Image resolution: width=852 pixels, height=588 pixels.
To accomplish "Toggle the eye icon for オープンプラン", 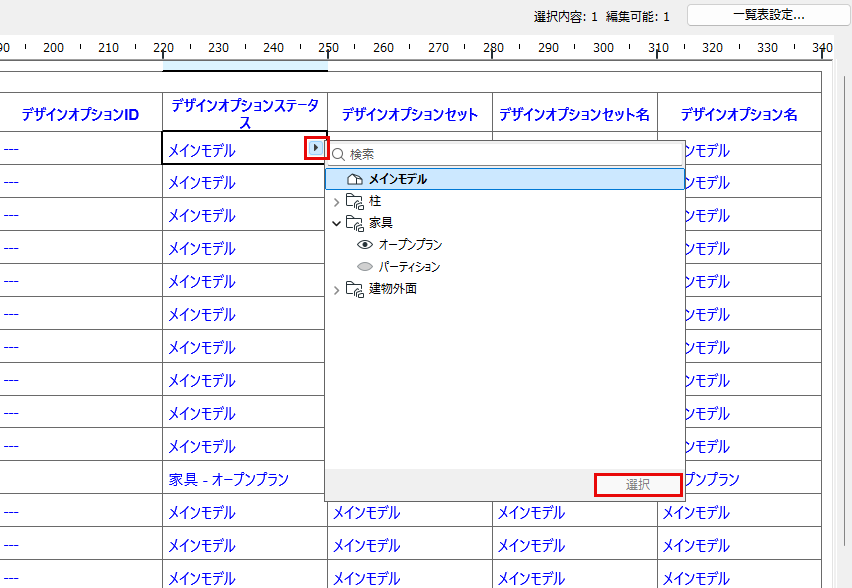I will click(365, 245).
